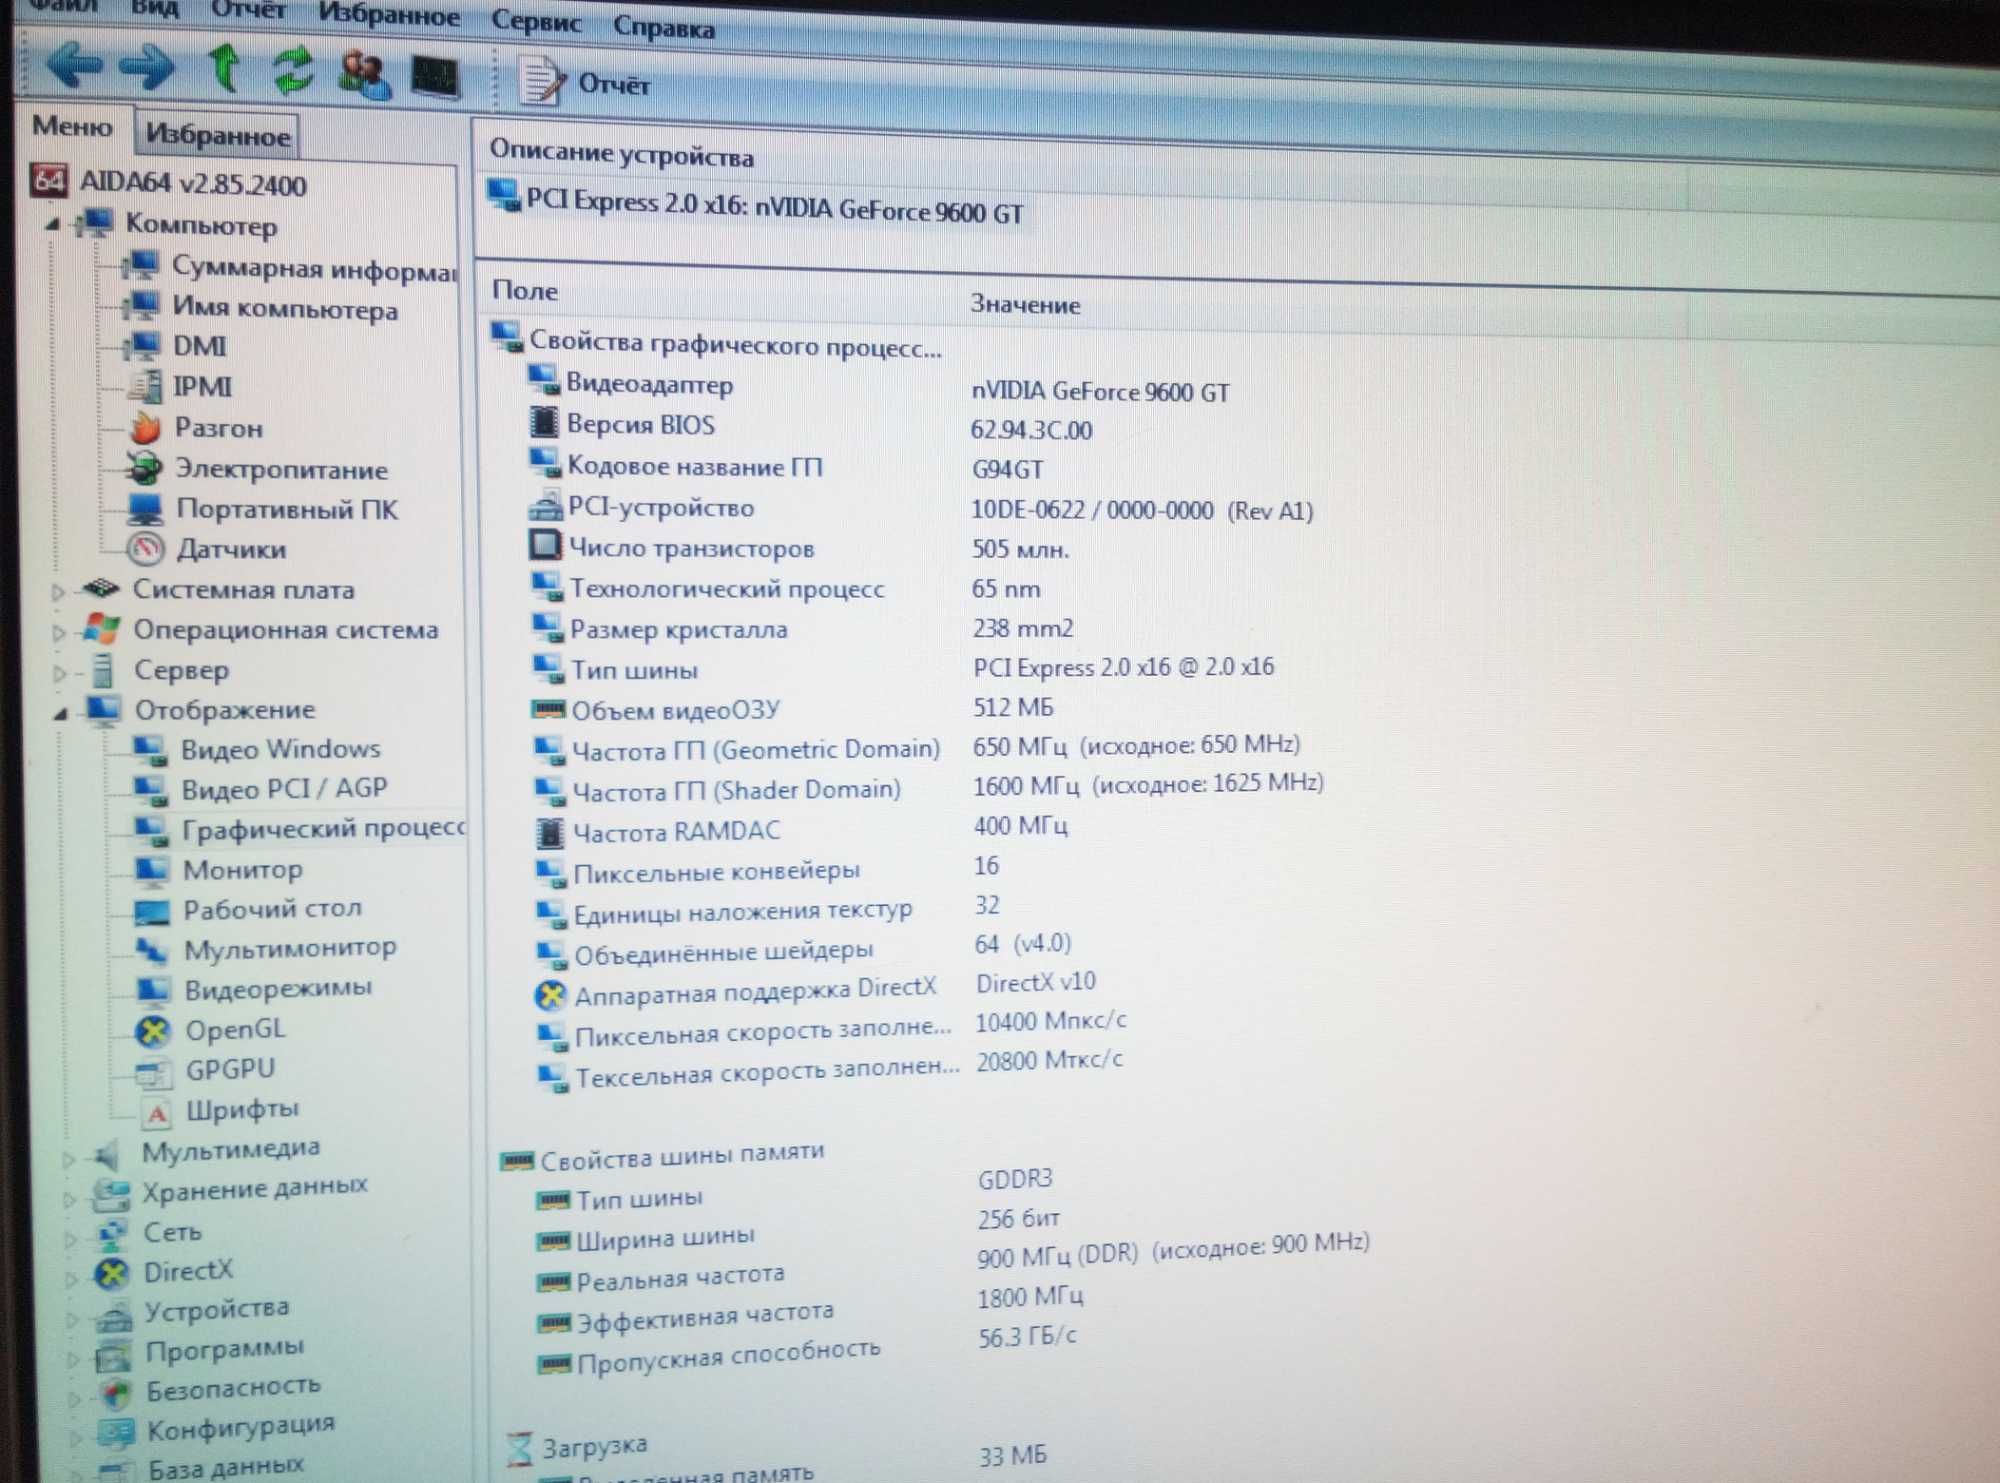Screen dimensions: 2000x1483
Task: Click the GPGPU icon in tree
Action: tap(153, 1071)
